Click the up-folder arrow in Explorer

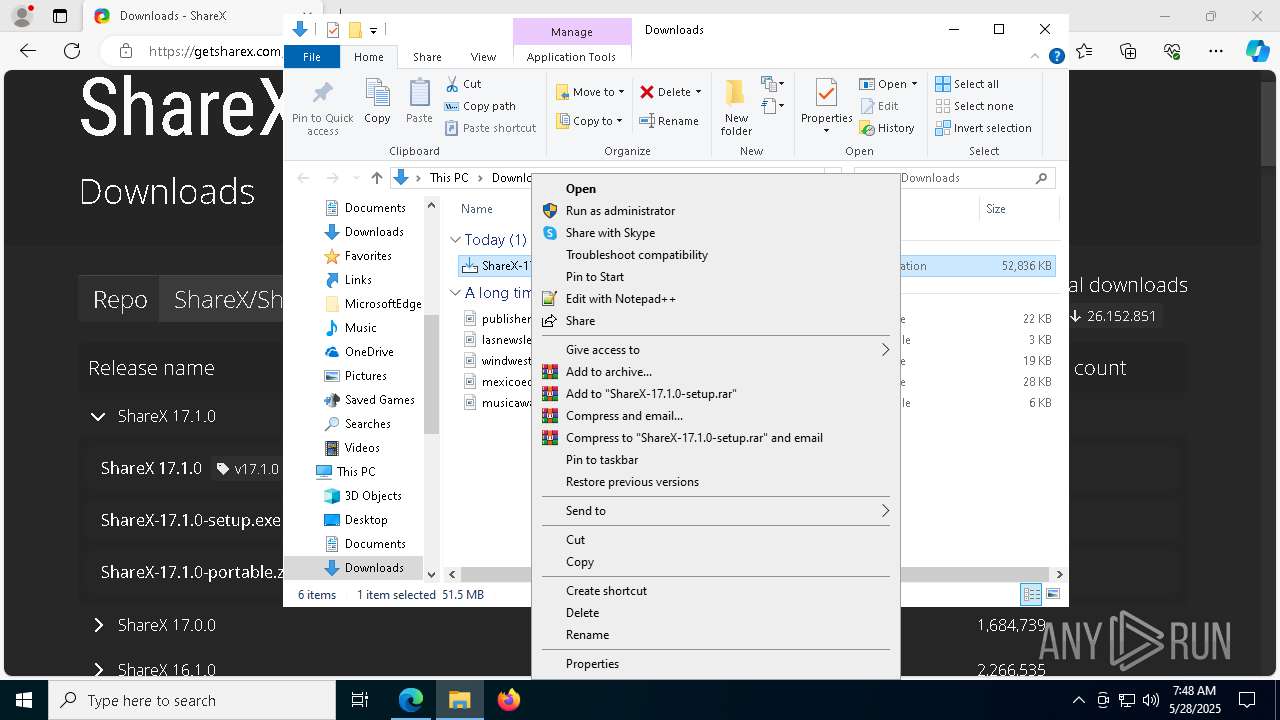[x=376, y=178]
